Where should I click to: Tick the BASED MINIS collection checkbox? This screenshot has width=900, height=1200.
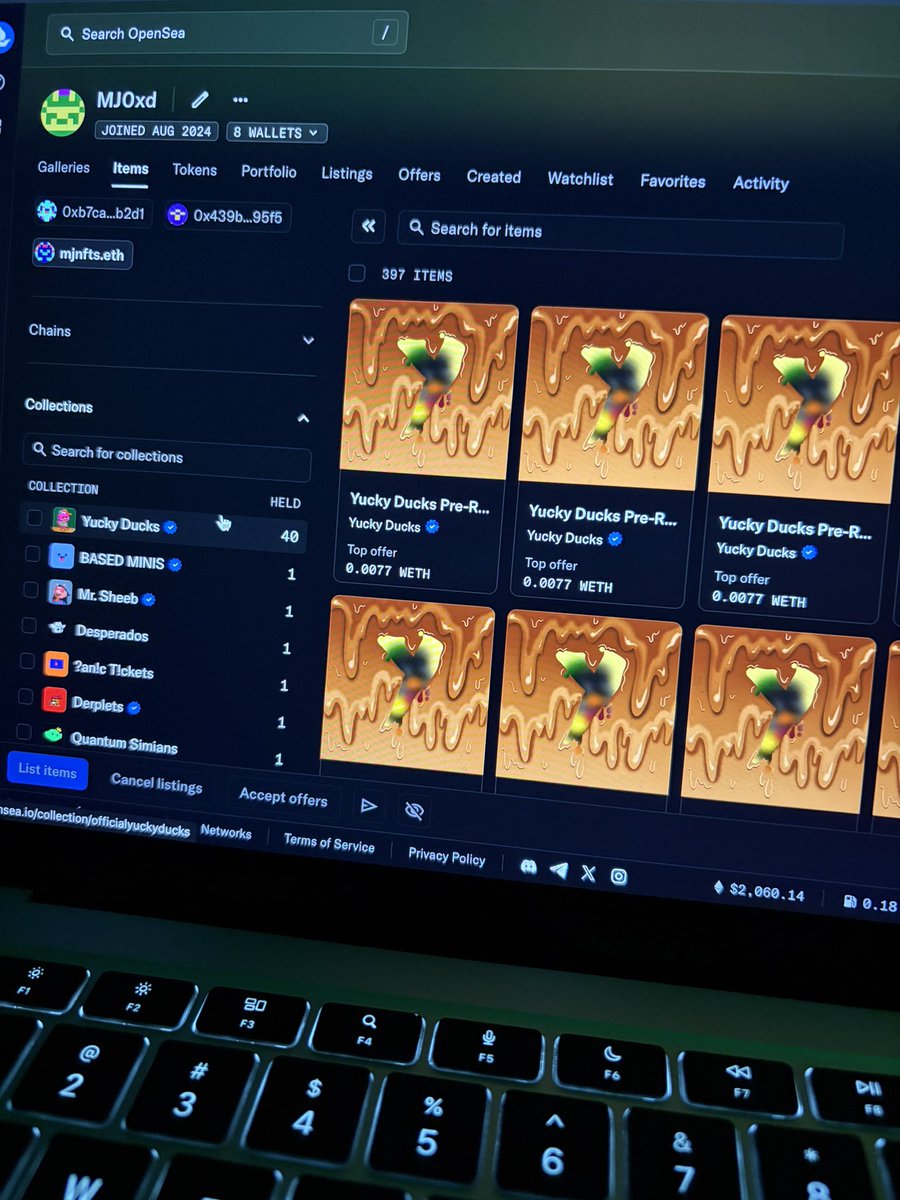click(32, 553)
